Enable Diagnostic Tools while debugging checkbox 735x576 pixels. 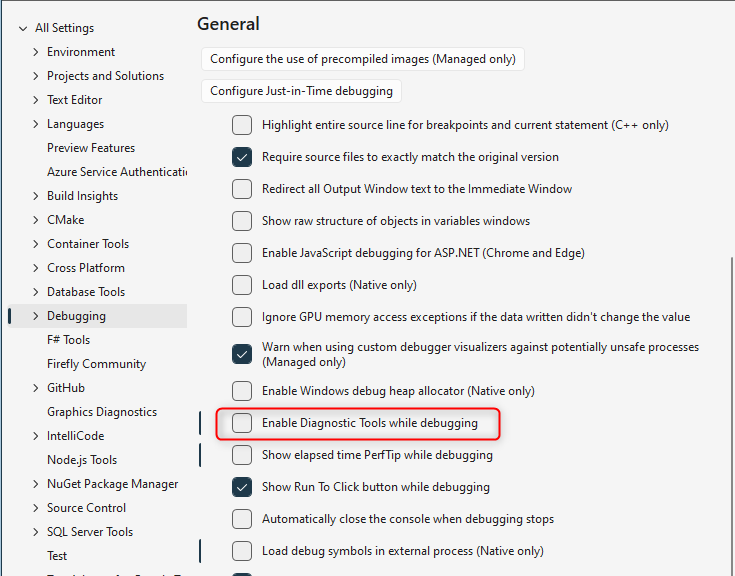pos(242,423)
